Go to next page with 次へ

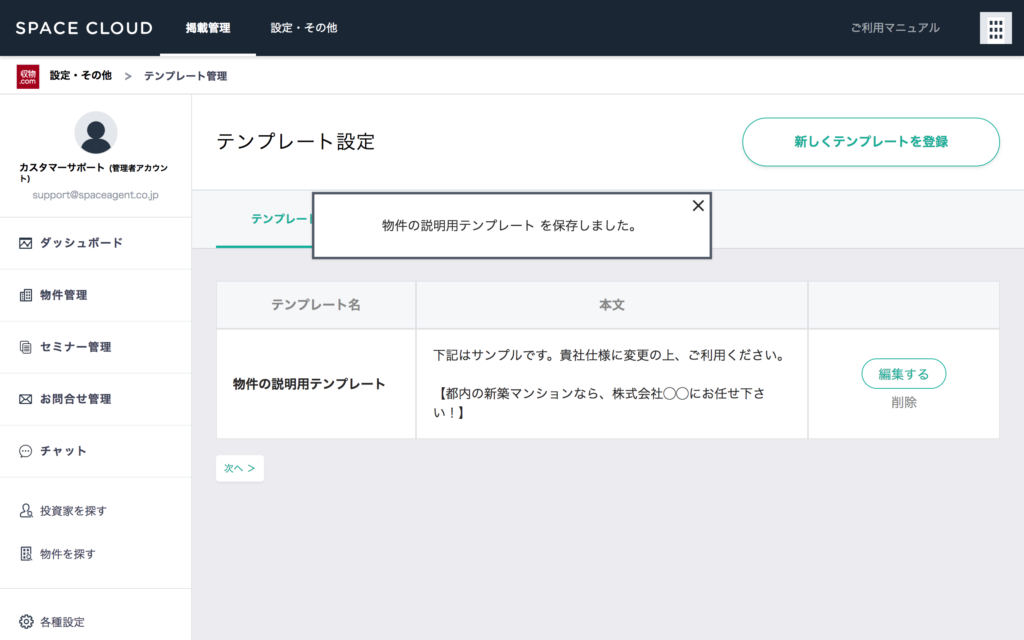coord(240,468)
